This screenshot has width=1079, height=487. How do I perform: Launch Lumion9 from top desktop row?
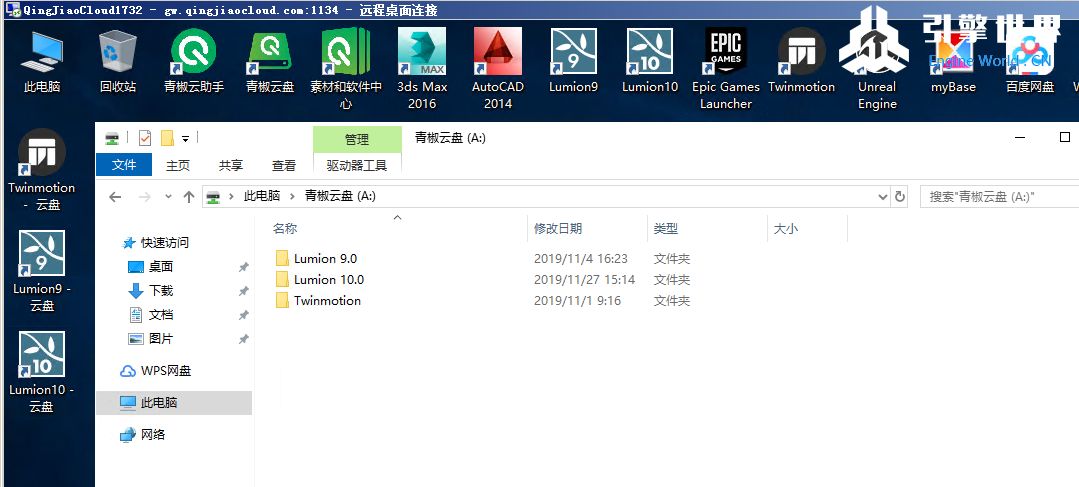(x=573, y=62)
